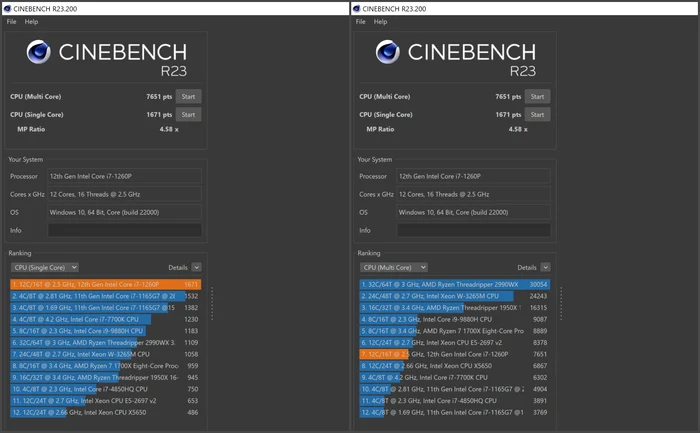Viewport: 700px width, 433px height.
Task: Select i7-1165G7 row scoring 3769
Action: (x=454, y=412)
